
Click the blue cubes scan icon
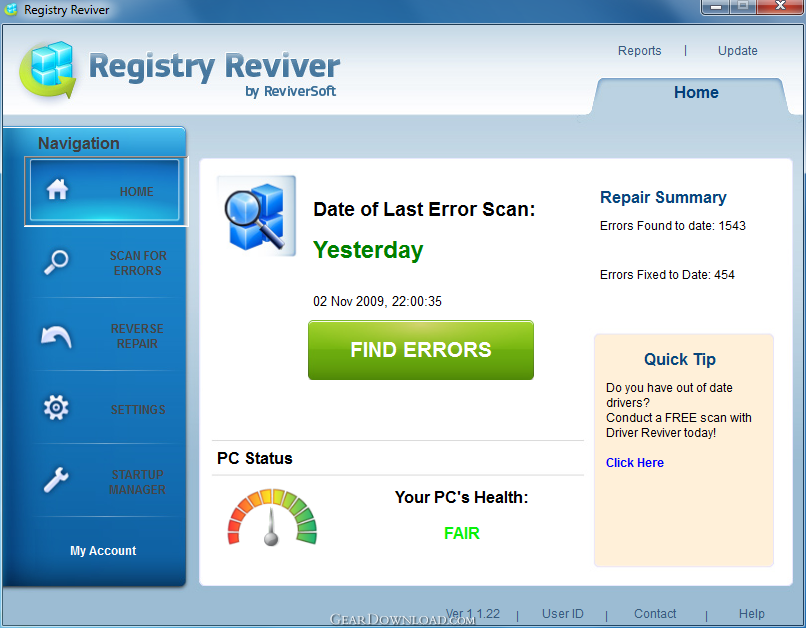(x=257, y=216)
